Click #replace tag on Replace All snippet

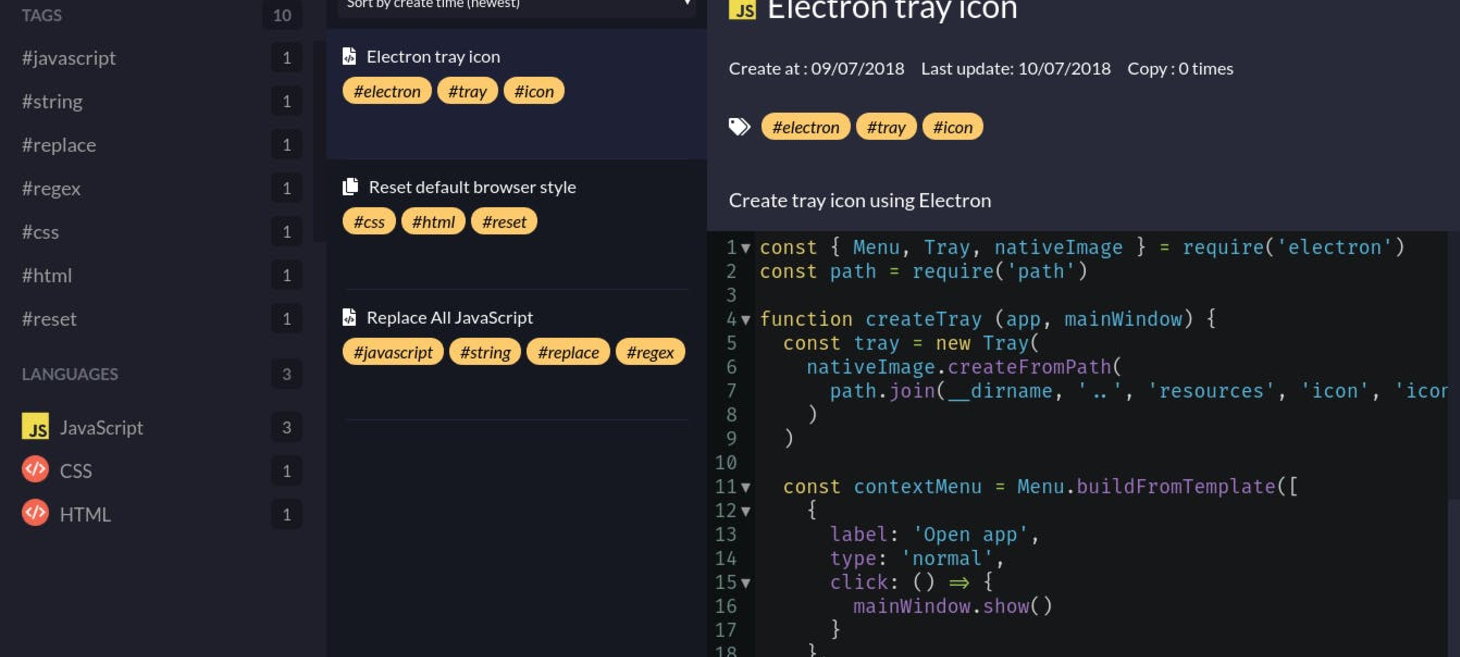[x=568, y=352]
